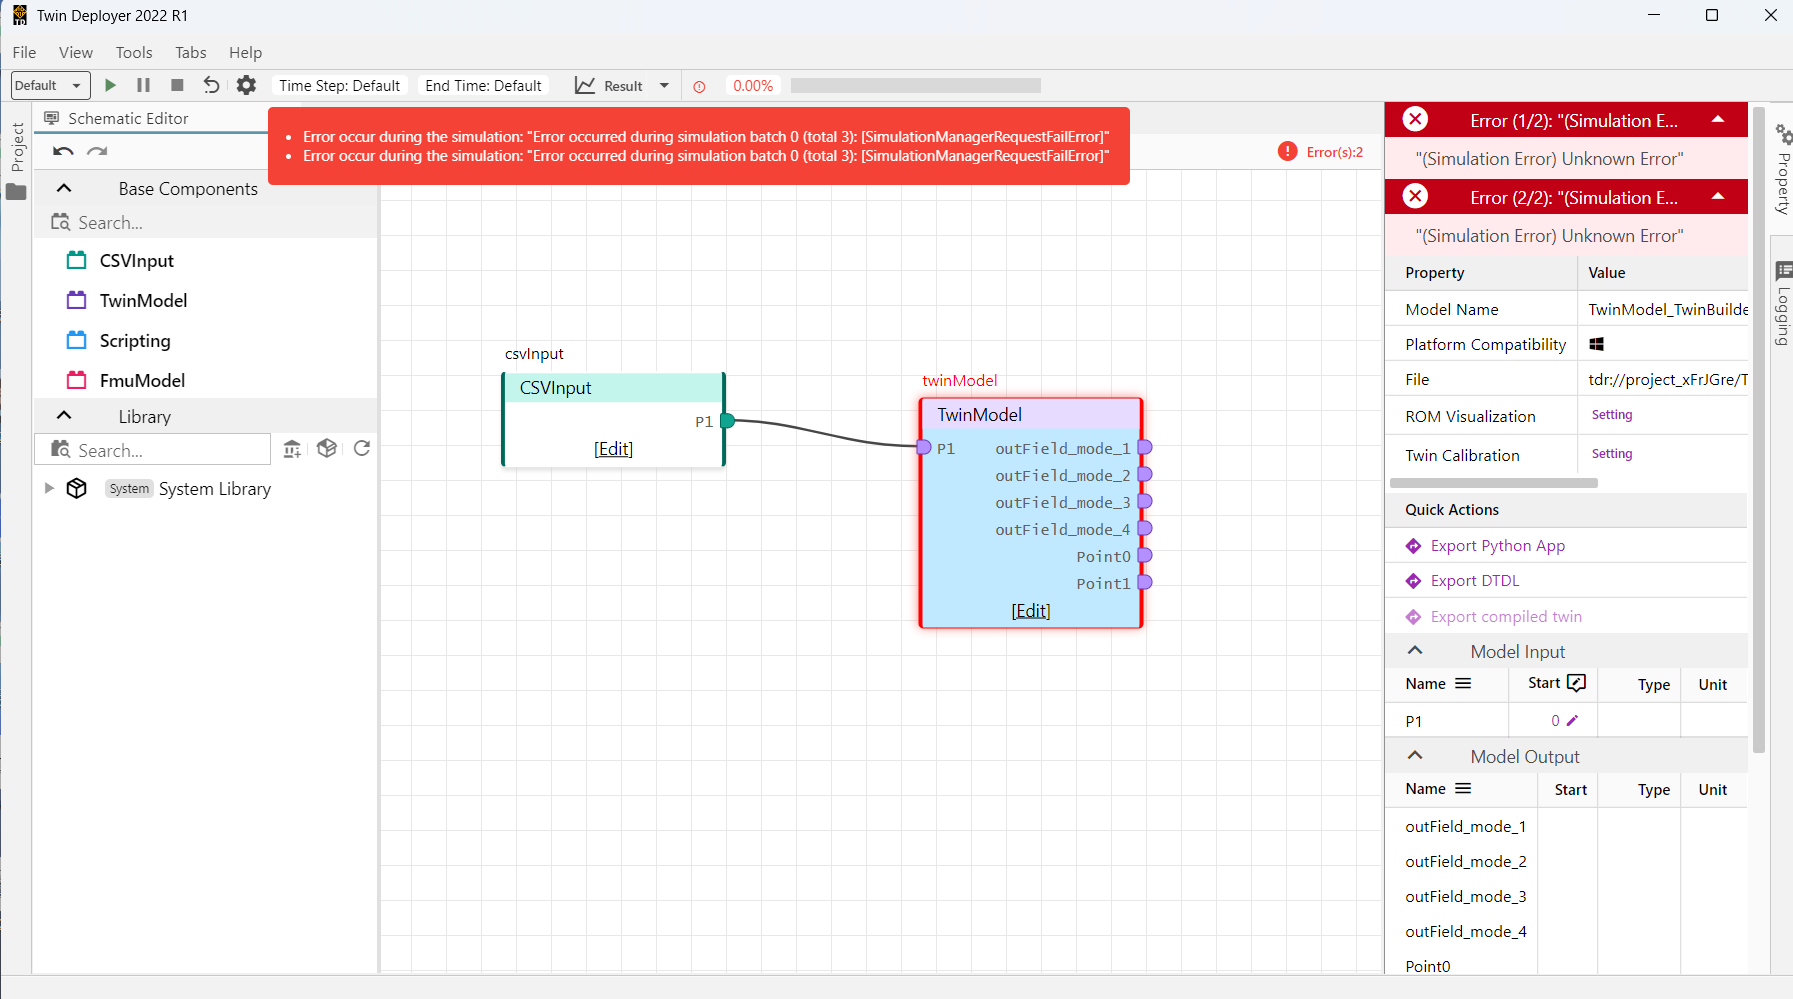
Task: Redo the schematic change
Action: pos(97,152)
